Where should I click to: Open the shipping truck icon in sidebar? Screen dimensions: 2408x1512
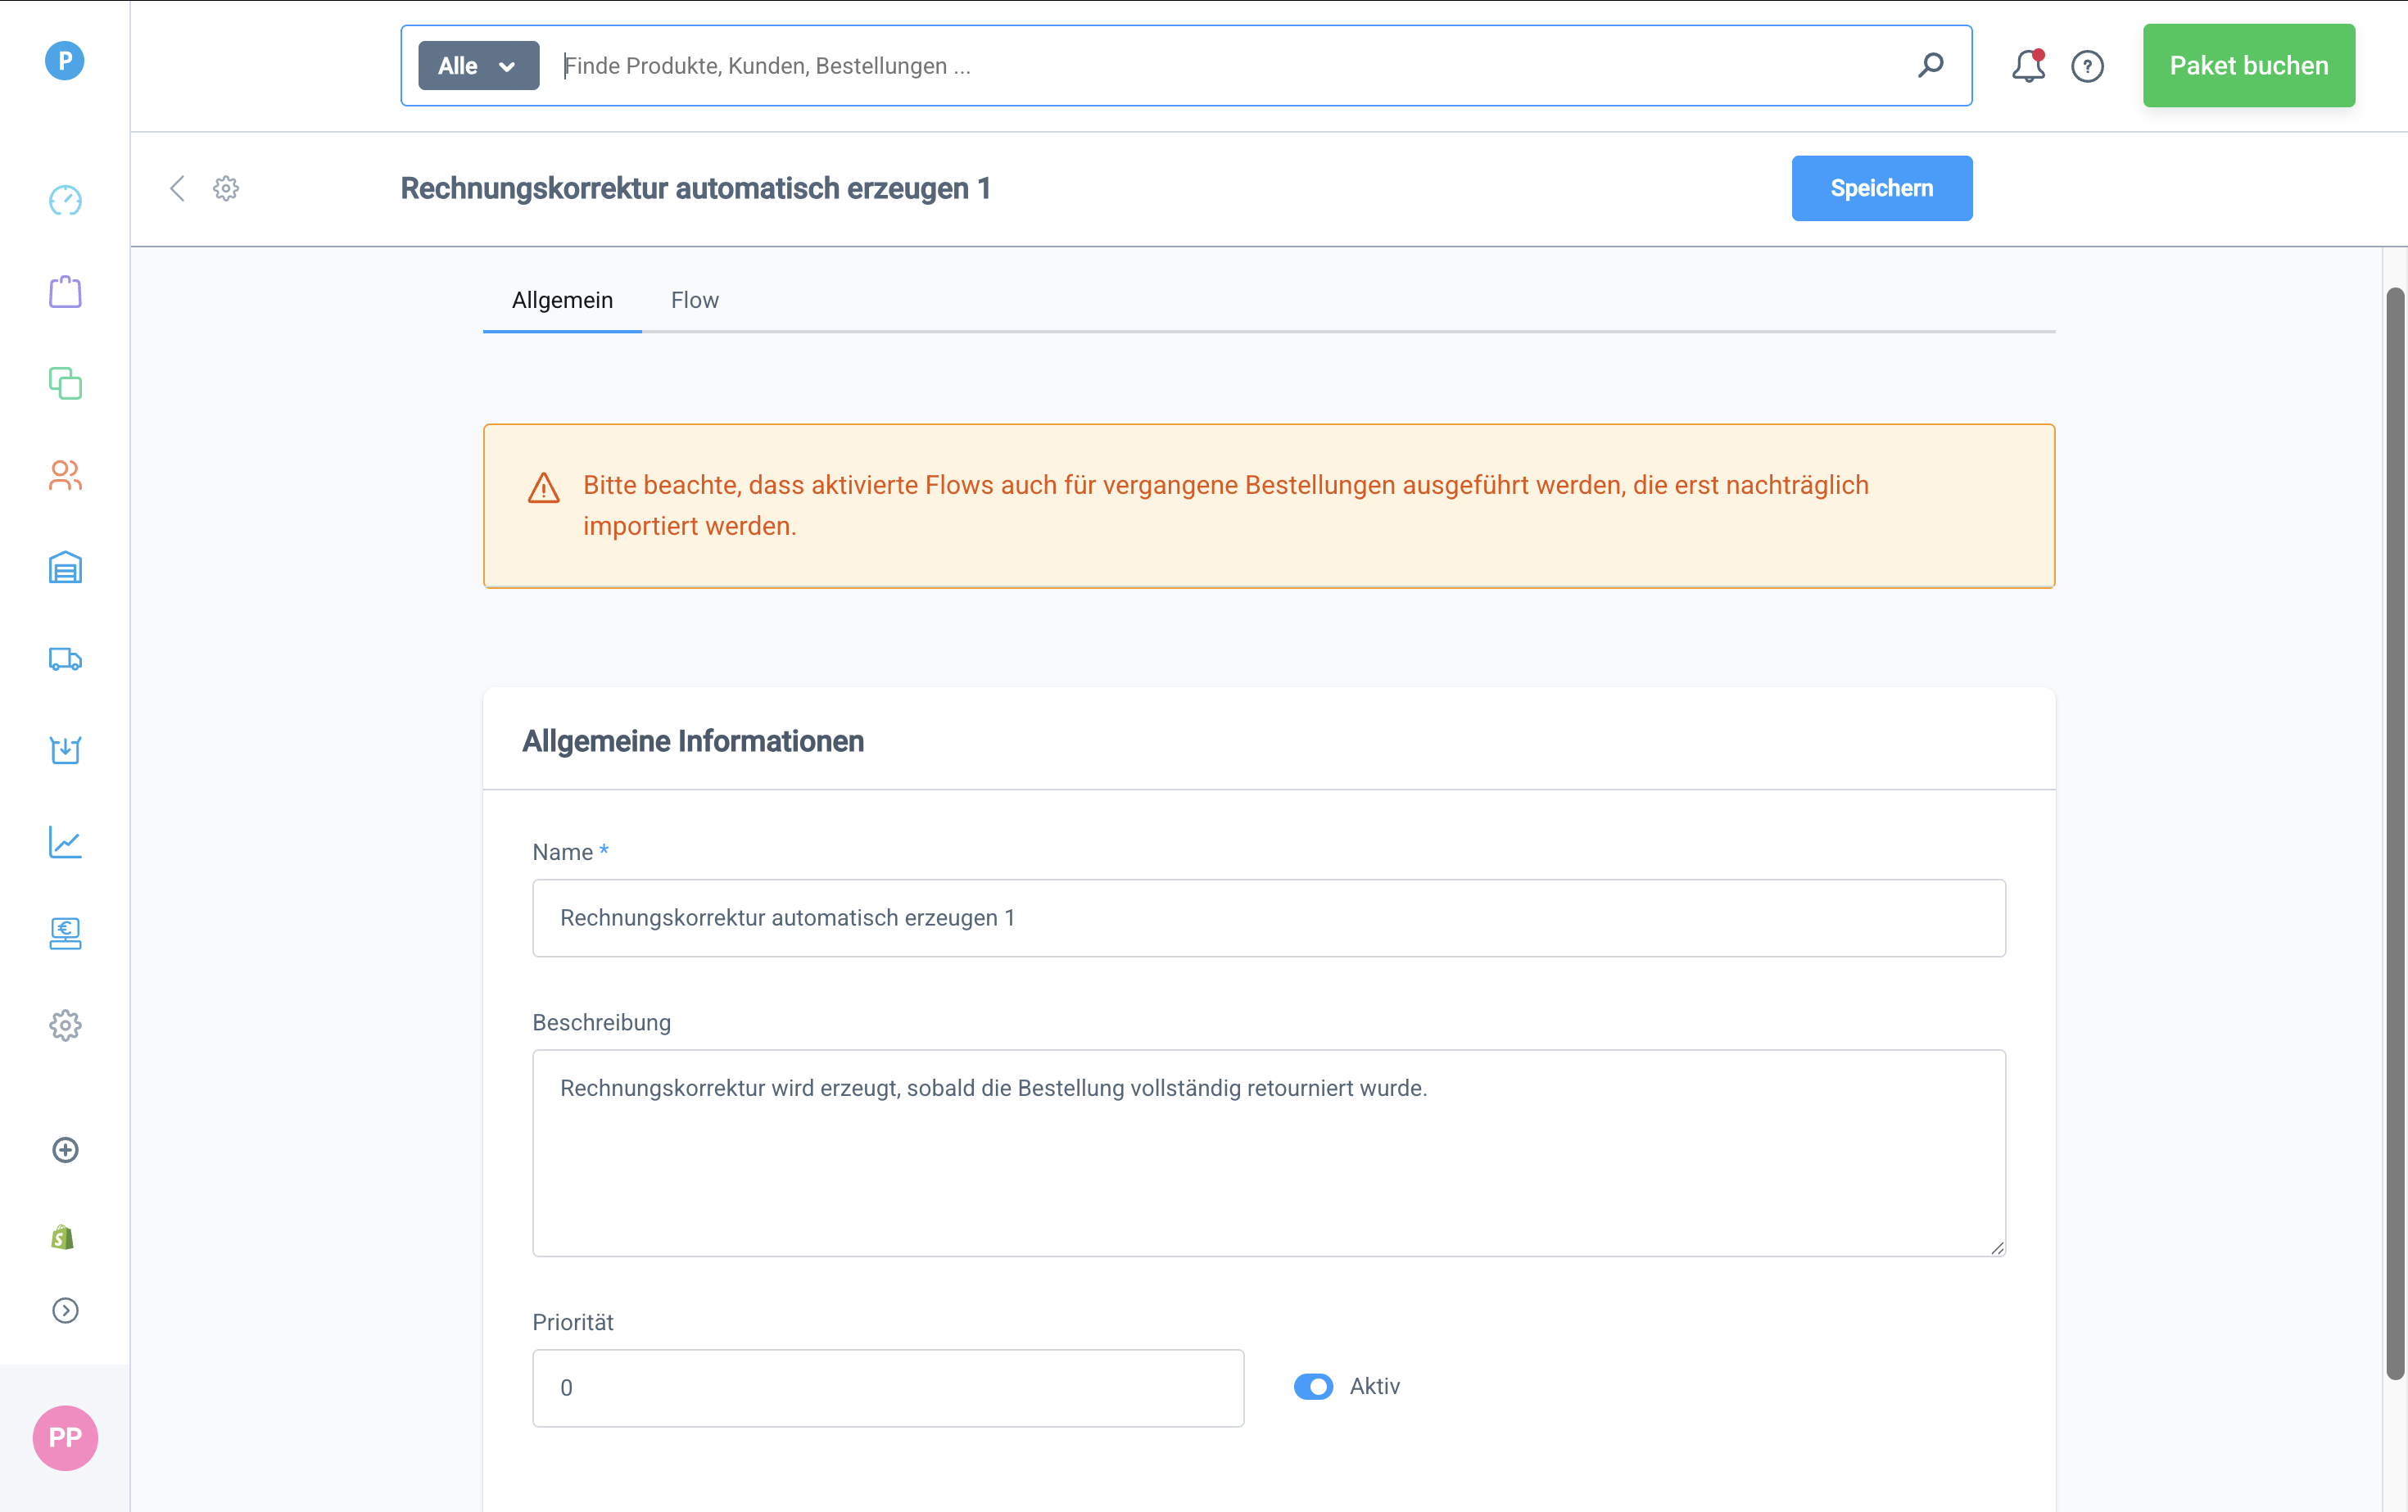click(65, 659)
